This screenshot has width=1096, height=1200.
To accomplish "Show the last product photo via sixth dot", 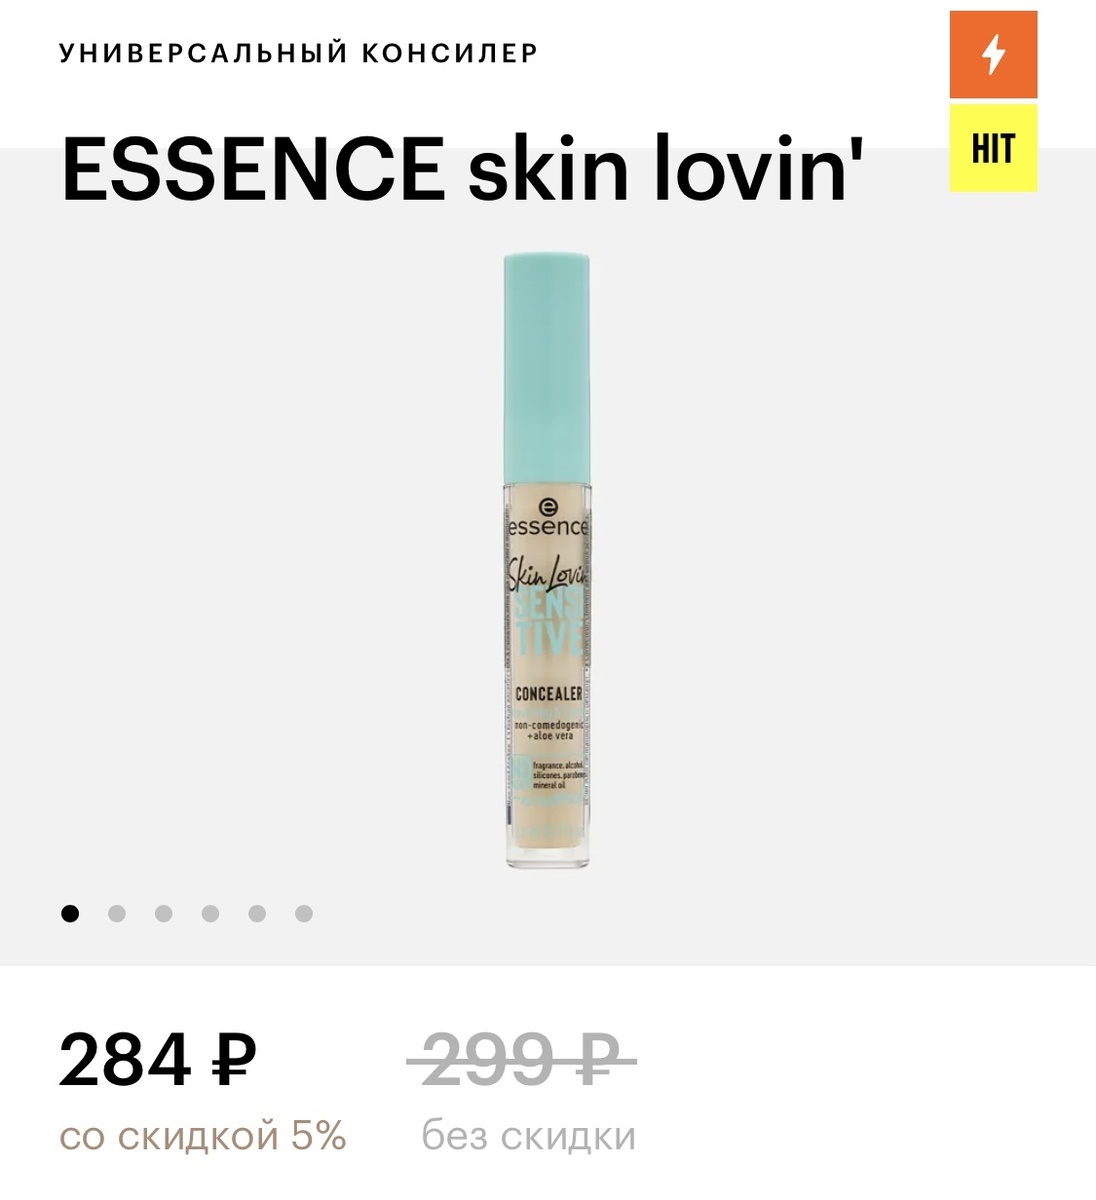I will click(304, 913).
